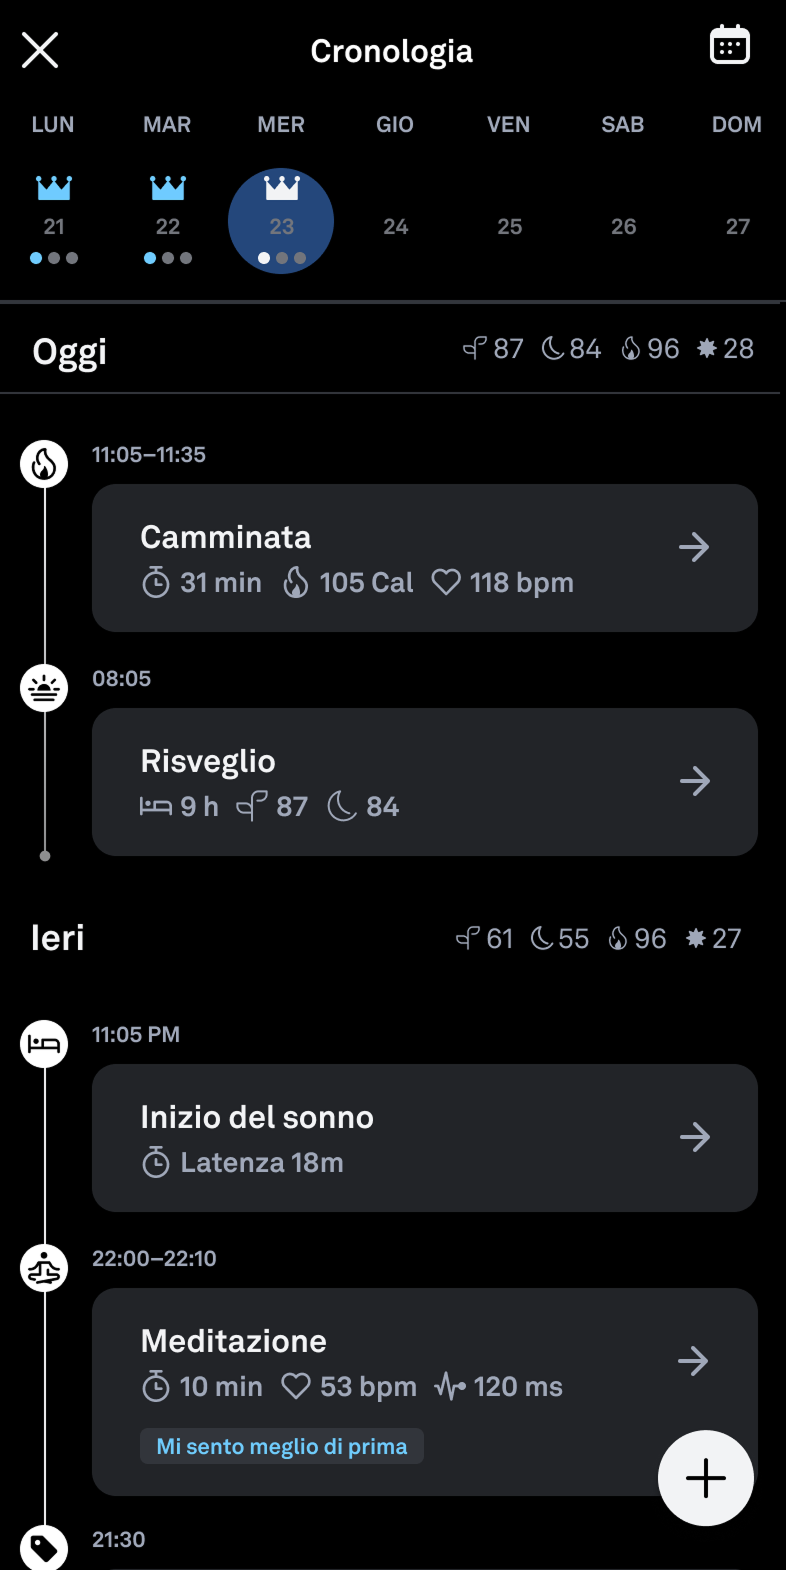Select Tuesday 22 in week strip
The height and width of the screenshot is (1570, 786).
[x=168, y=227]
